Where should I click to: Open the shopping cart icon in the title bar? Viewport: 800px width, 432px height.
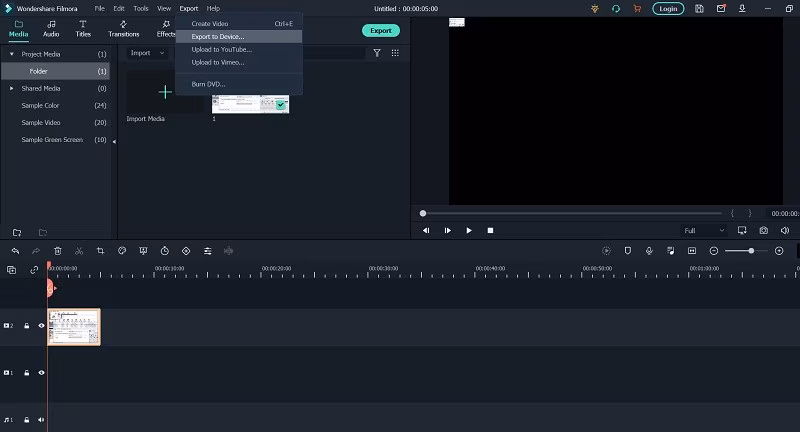(637, 9)
